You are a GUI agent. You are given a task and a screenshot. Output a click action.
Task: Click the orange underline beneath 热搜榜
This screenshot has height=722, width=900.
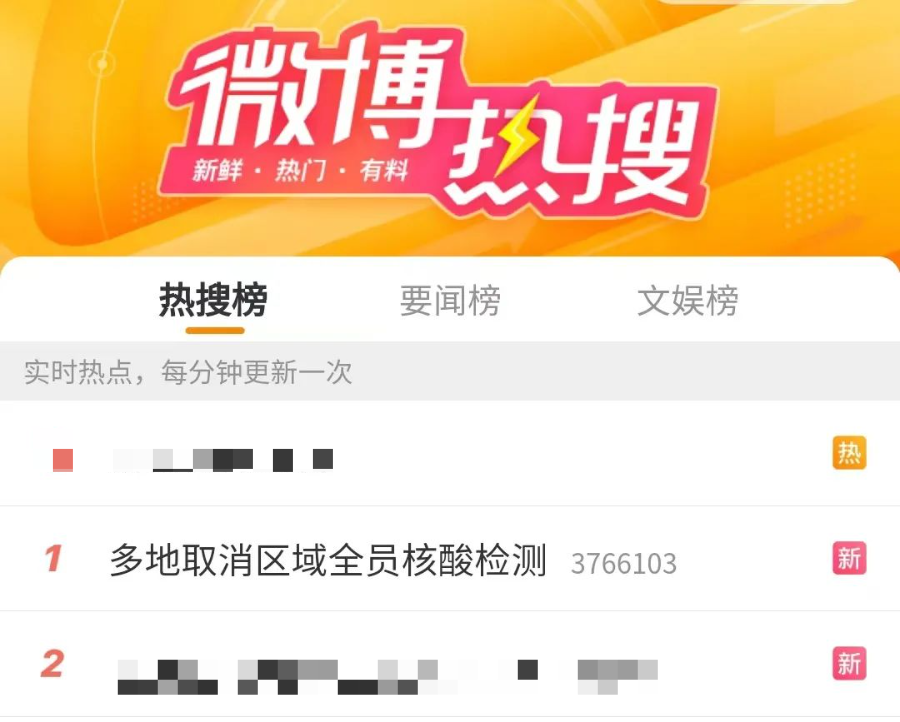[x=215, y=330]
